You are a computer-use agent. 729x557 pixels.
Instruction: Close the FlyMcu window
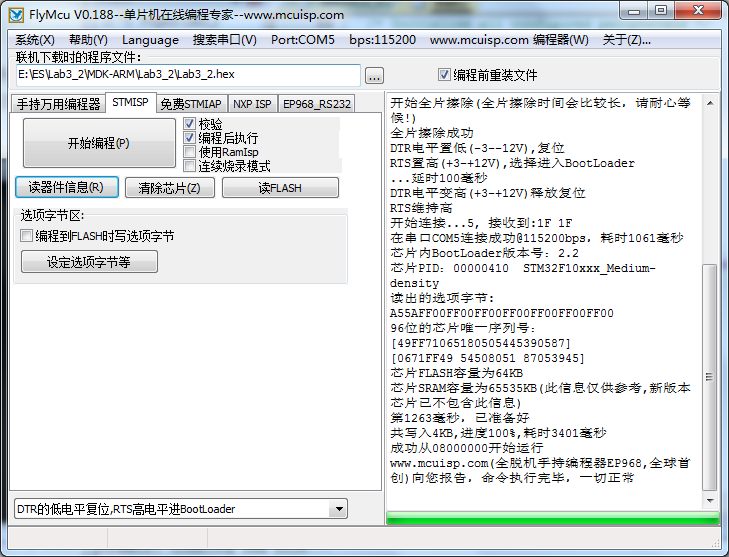click(698, 11)
